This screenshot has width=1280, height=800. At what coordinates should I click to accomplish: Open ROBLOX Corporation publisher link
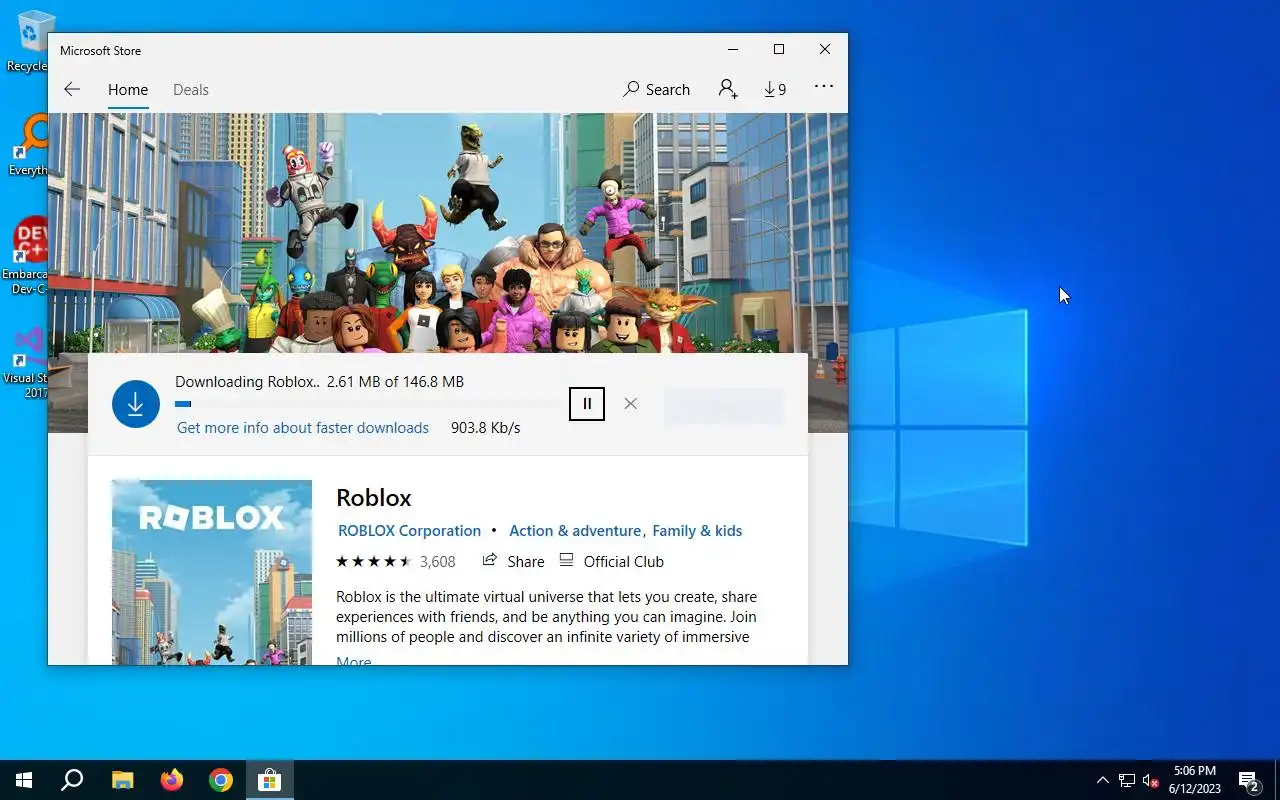click(409, 531)
